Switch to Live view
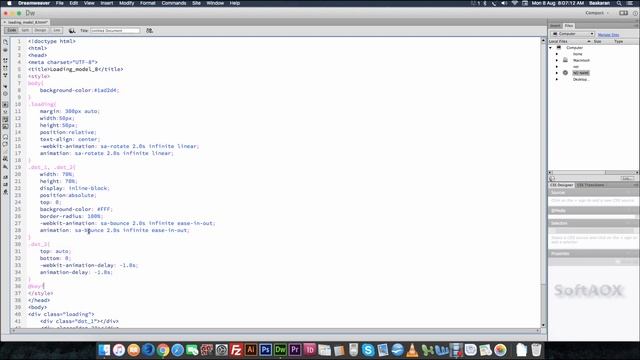Viewport: 640px width, 360px height. (56, 30)
